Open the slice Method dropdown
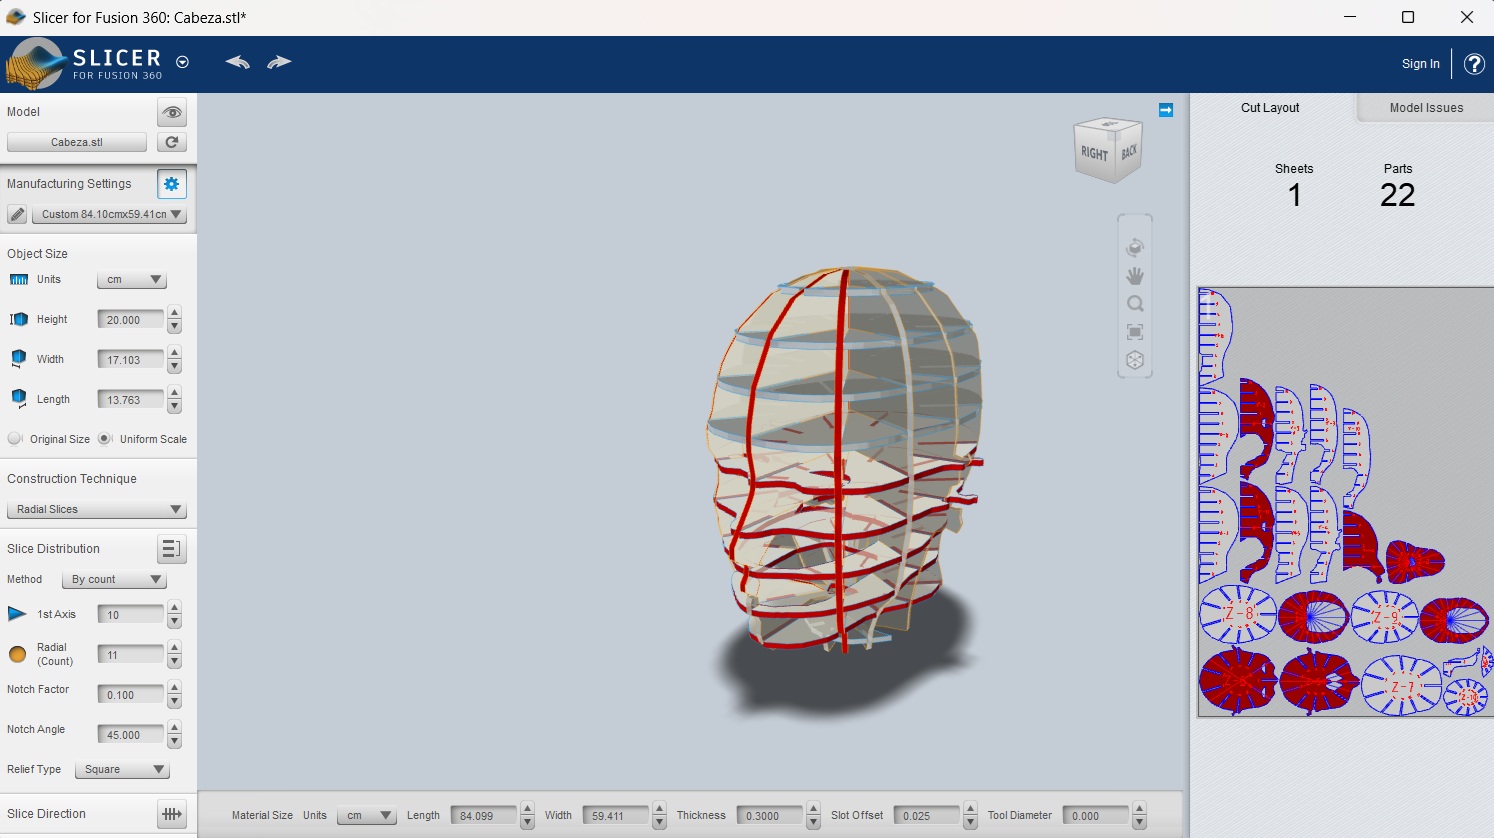The width and height of the screenshot is (1494, 838). [114, 579]
